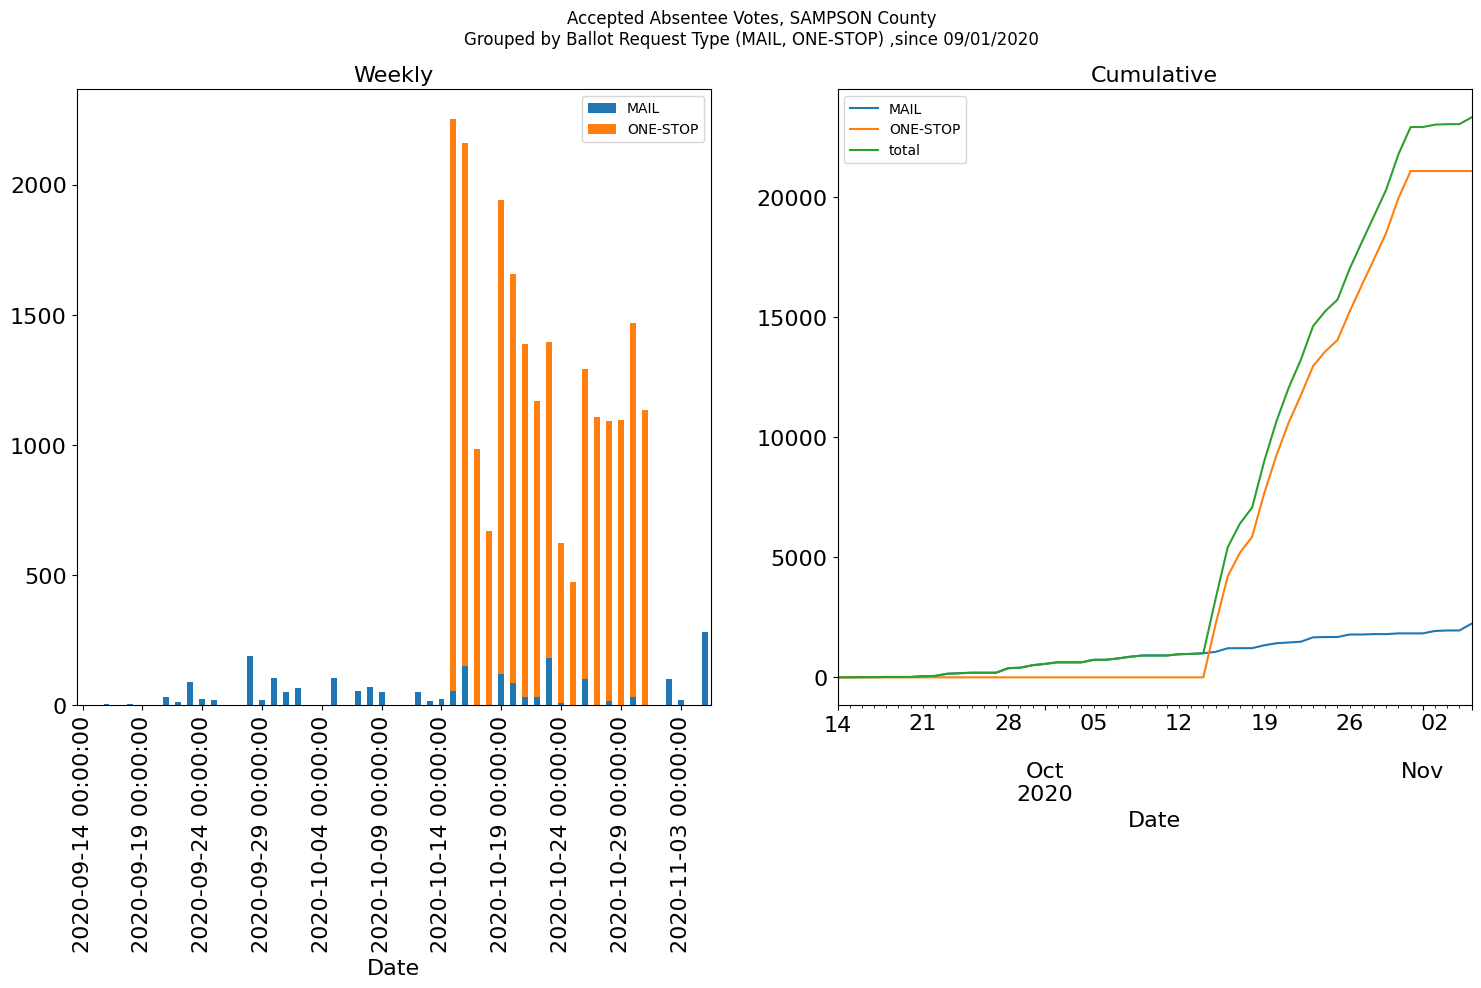Click the '02' tick on Cumulative x-axis
The height and width of the screenshot is (988, 1481).
1435,722
